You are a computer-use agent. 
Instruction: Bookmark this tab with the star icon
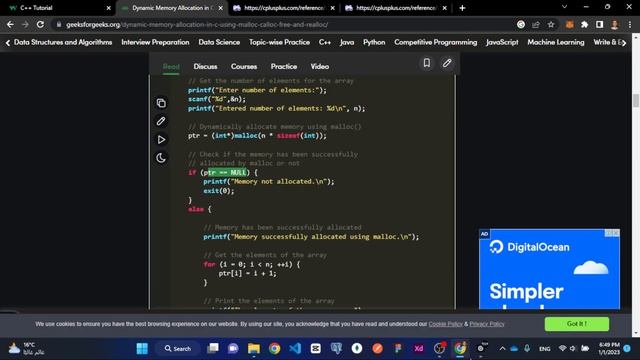(551, 24)
